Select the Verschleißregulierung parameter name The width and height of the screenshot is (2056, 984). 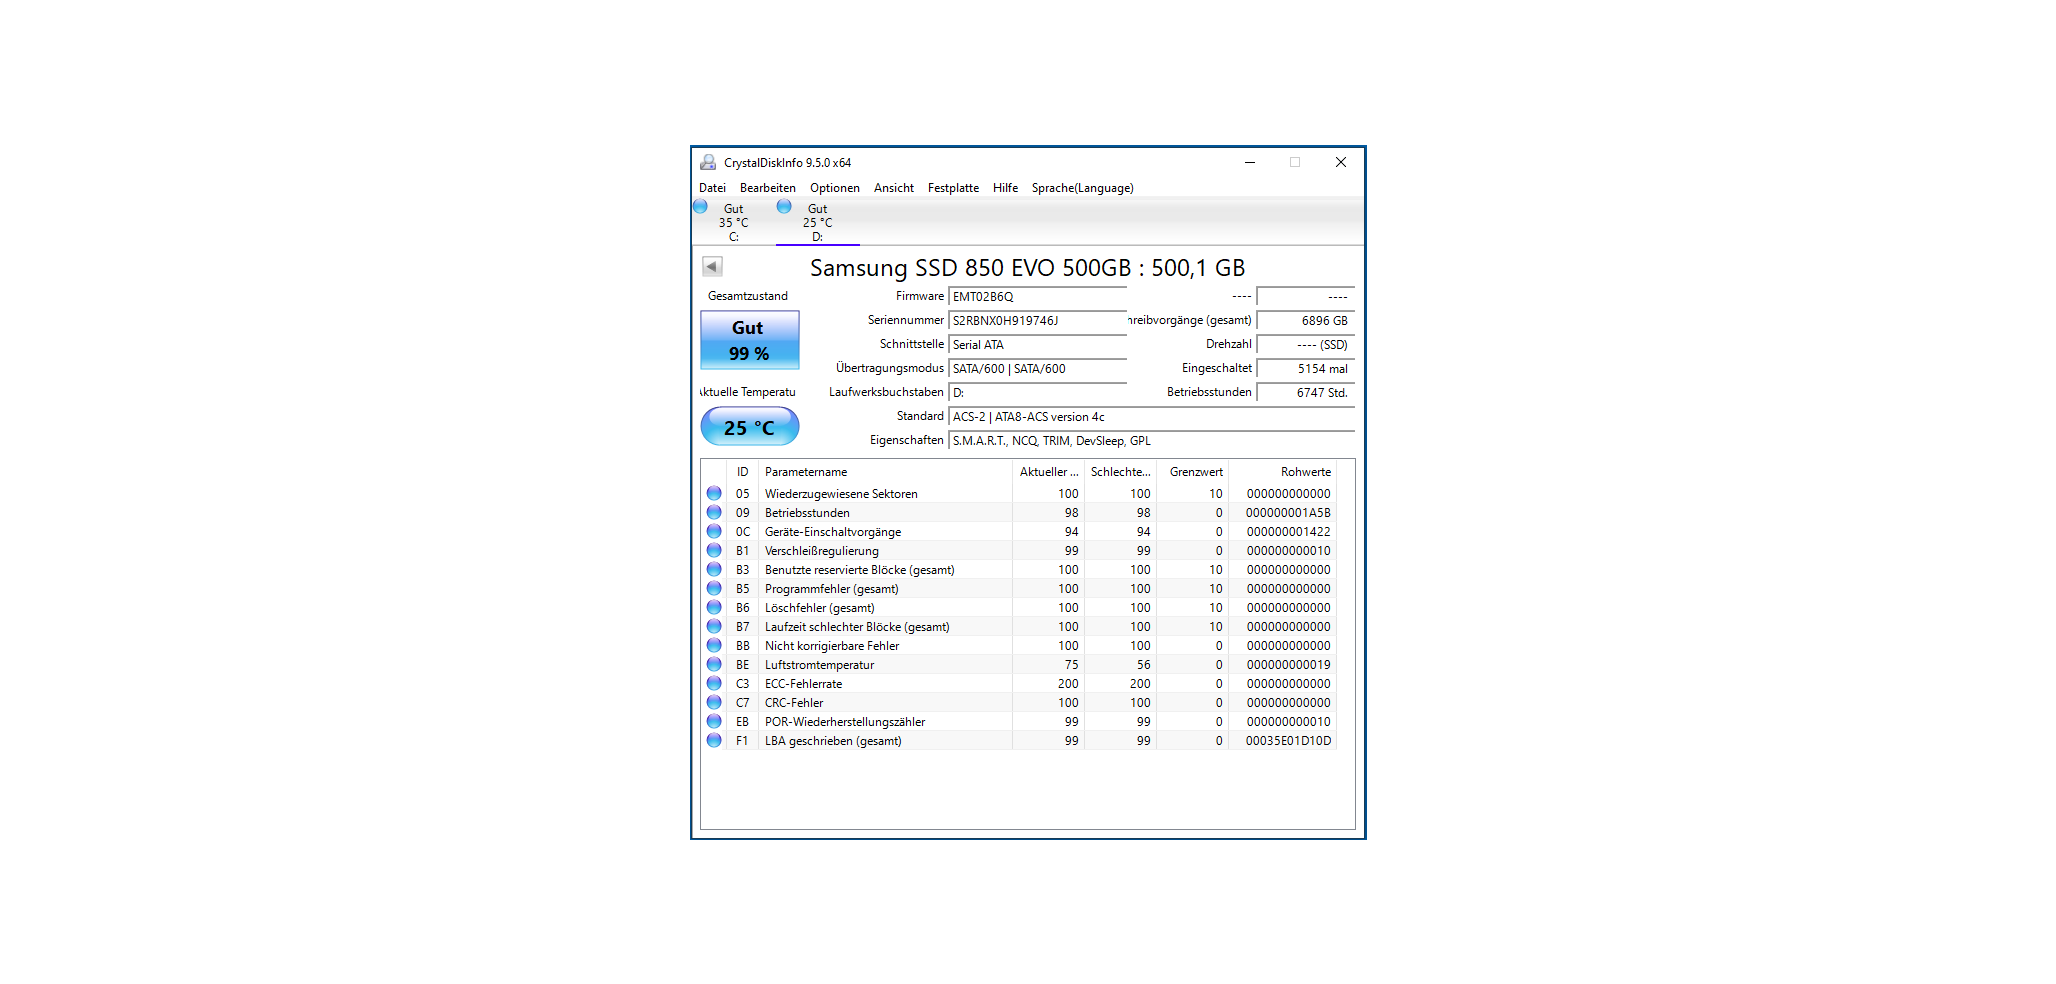tap(822, 551)
